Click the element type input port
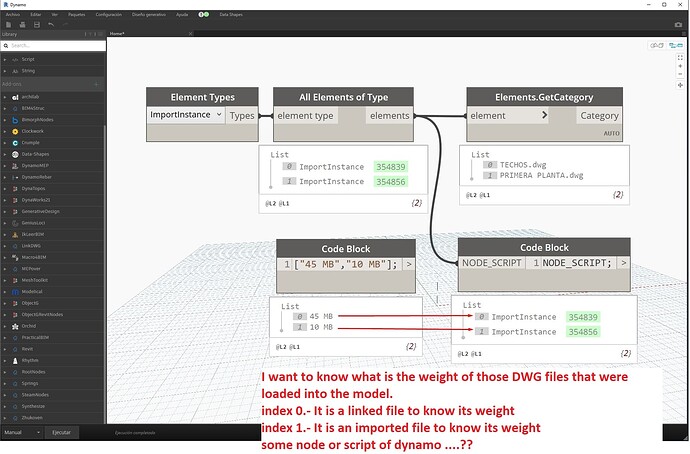Image resolution: width=690 pixels, height=454 pixels. pos(306,116)
